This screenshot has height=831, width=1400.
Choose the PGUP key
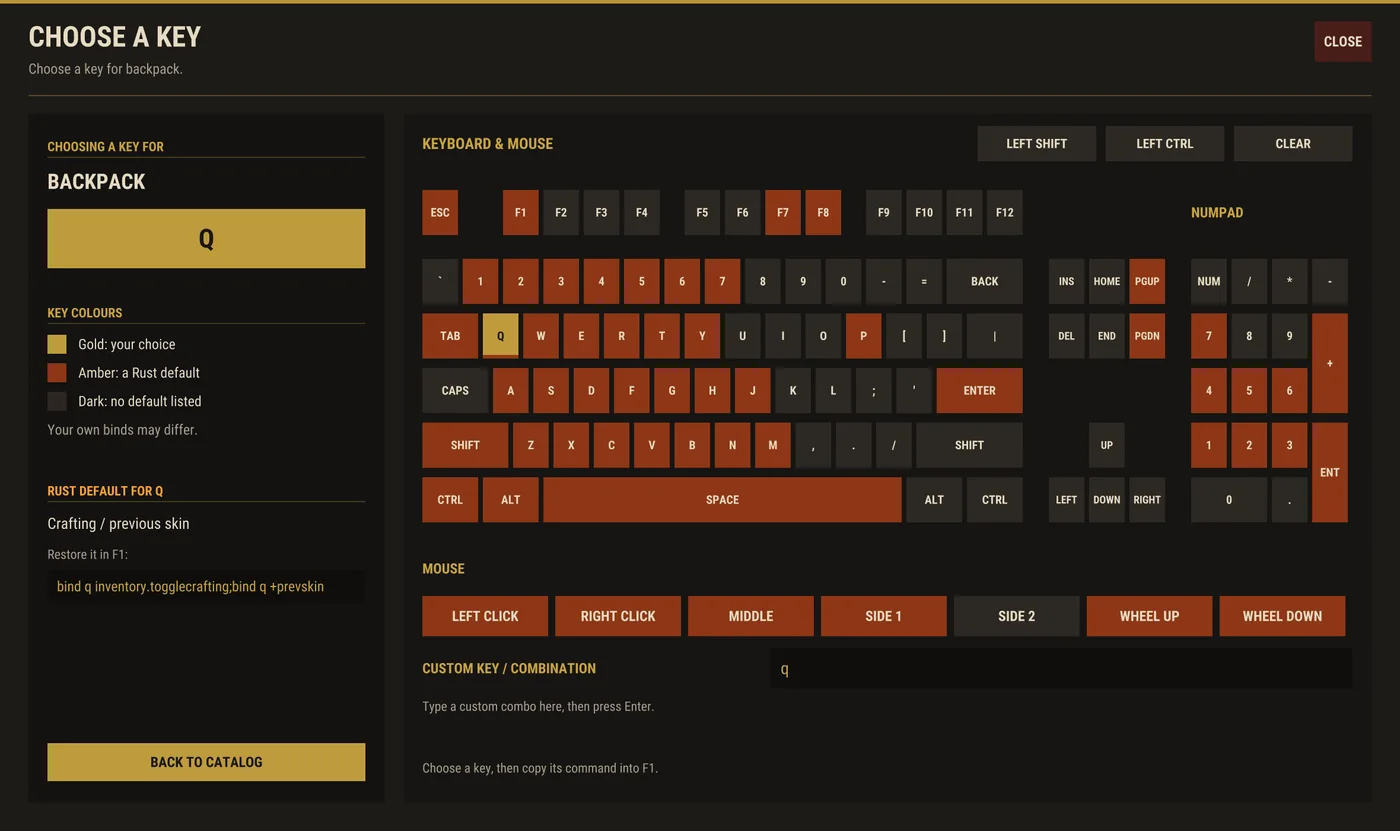tap(1147, 281)
